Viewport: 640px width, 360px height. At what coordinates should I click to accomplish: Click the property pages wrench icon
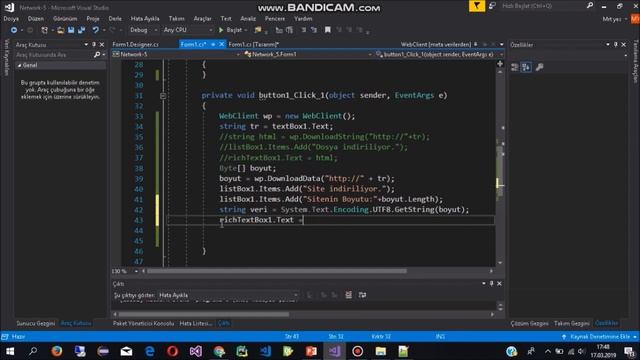(x=539, y=67)
